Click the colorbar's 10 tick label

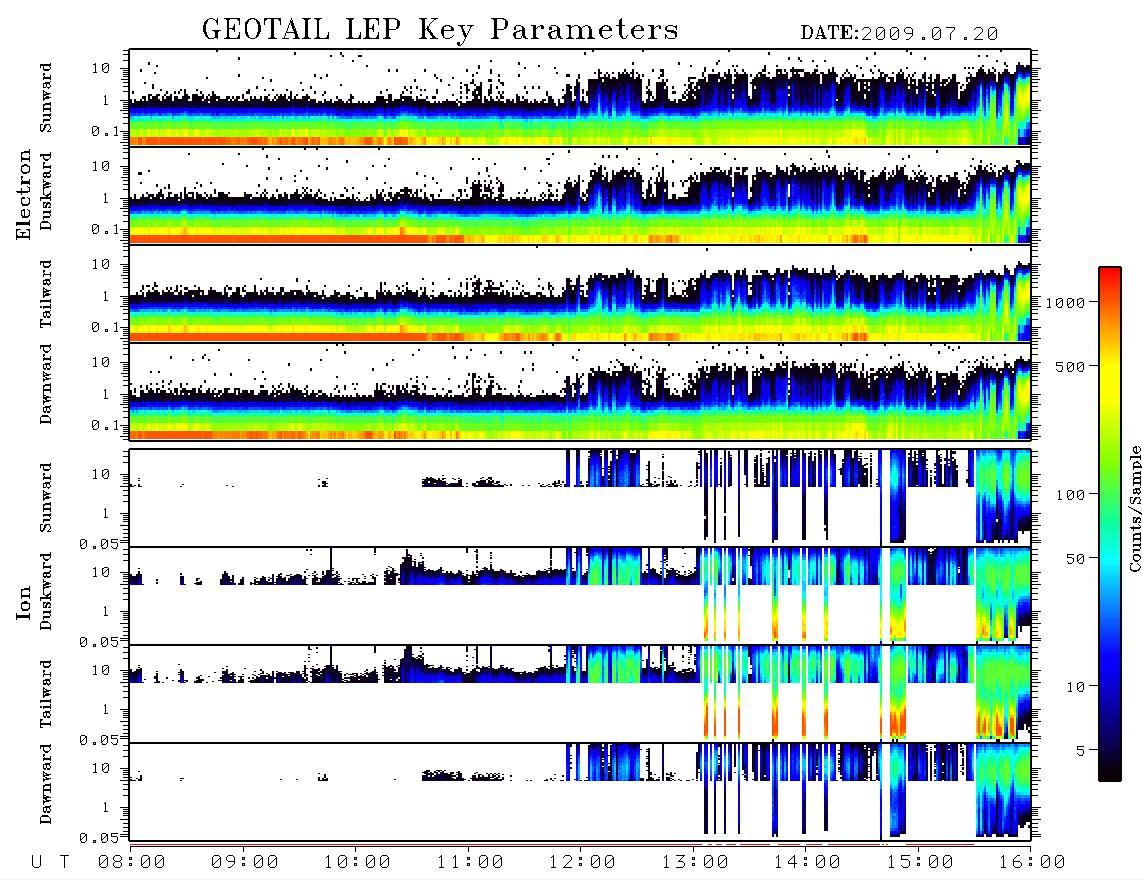coord(1075,687)
